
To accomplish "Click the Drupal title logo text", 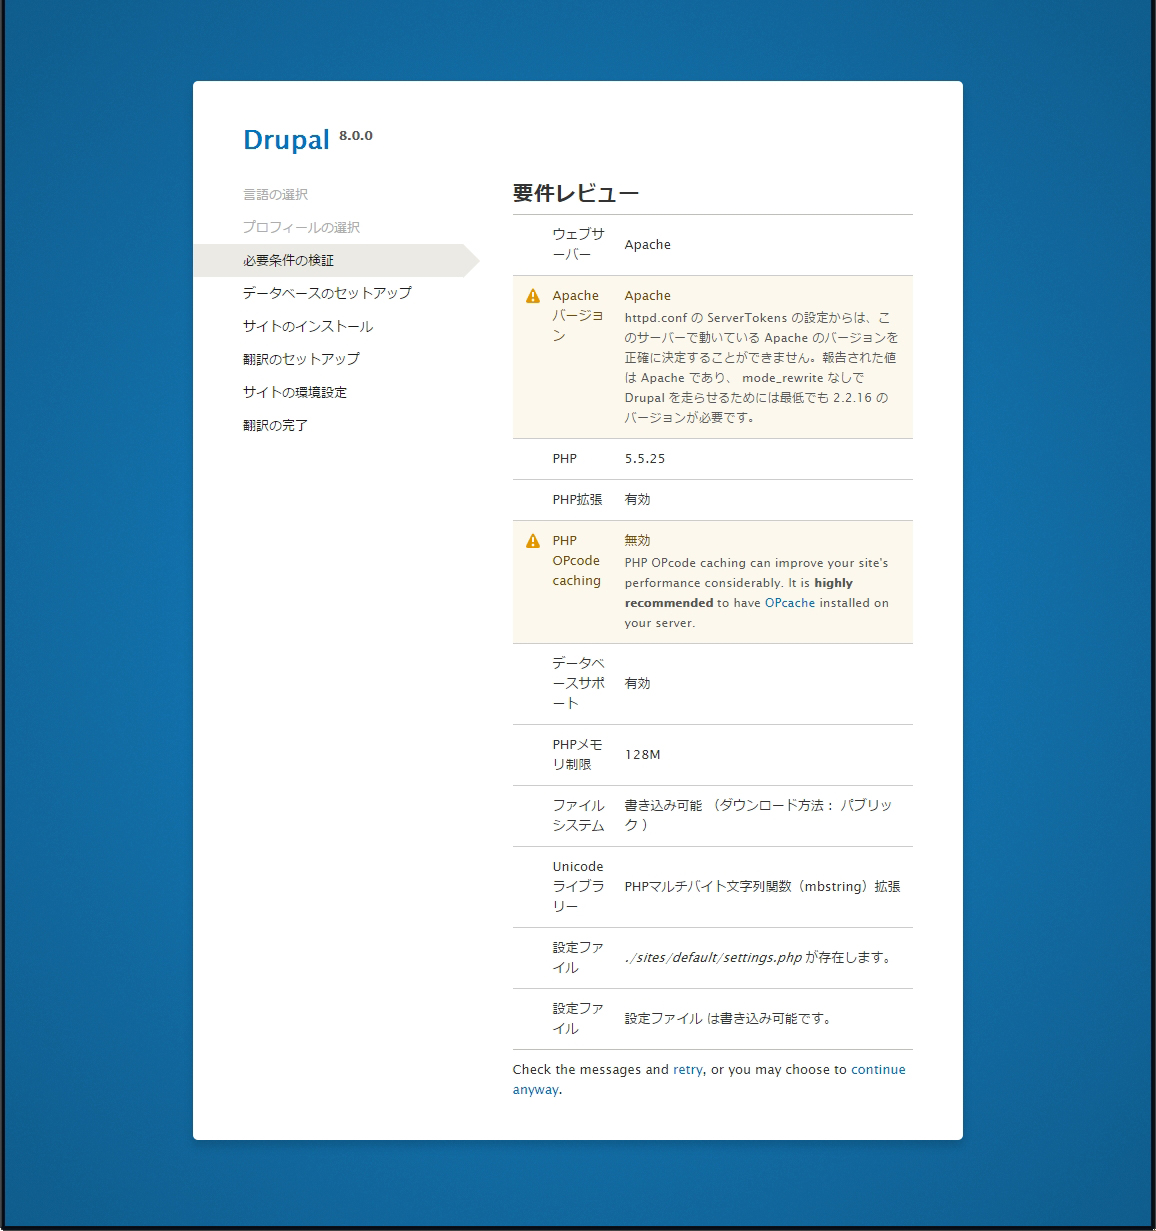I will point(286,140).
